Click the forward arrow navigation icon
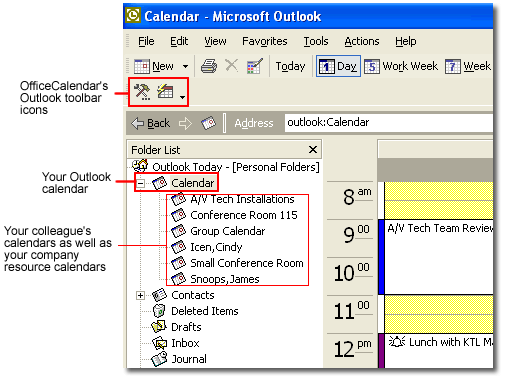The width and height of the screenshot is (505, 376). pos(185,123)
